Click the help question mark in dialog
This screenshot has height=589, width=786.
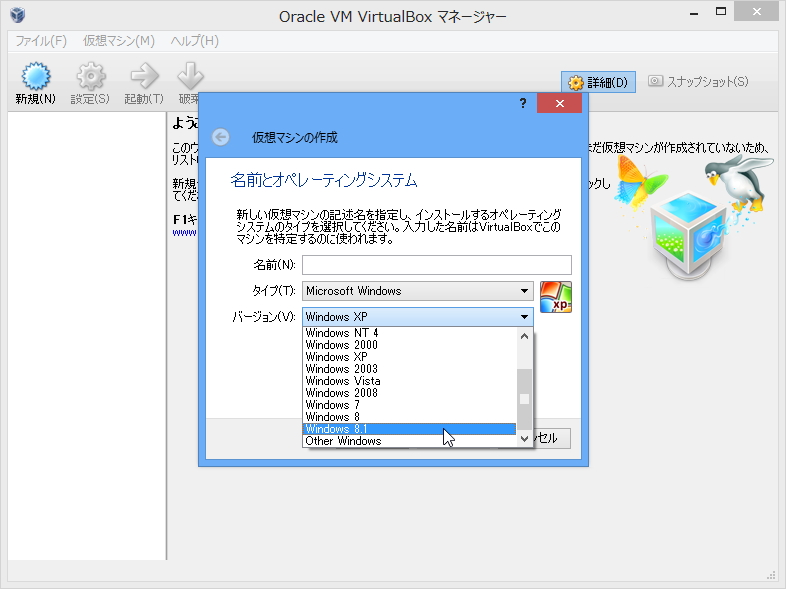pos(523,103)
